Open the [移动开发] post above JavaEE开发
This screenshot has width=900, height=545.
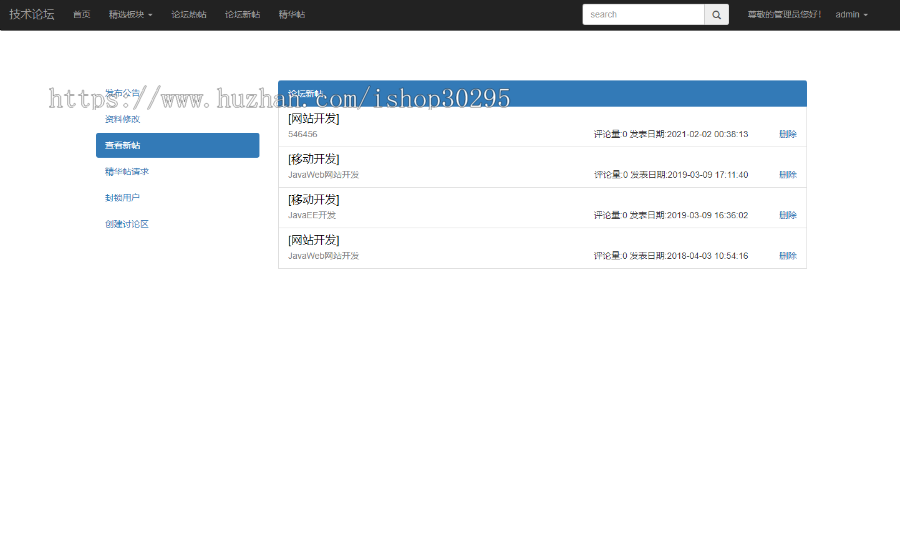(x=313, y=200)
